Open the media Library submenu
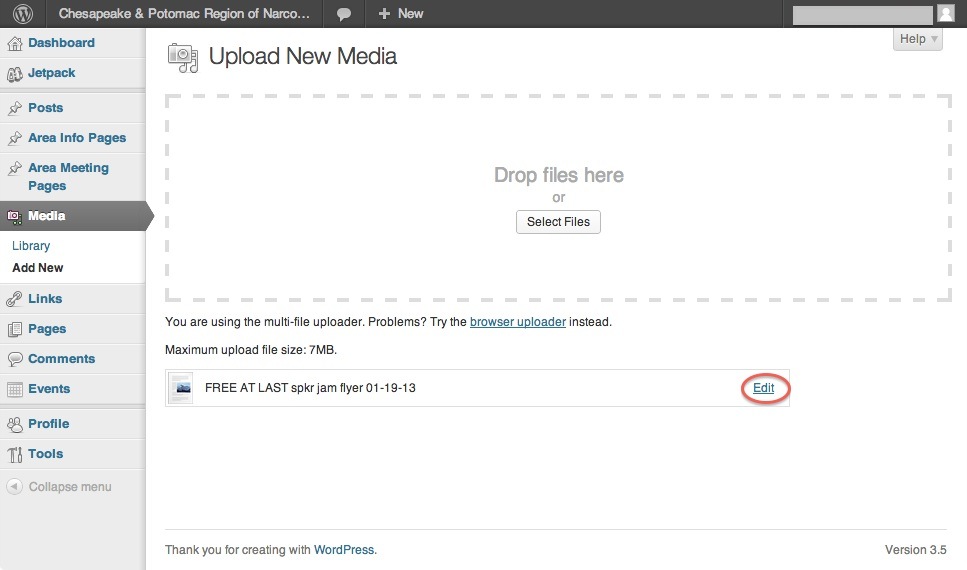 (x=31, y=246)
